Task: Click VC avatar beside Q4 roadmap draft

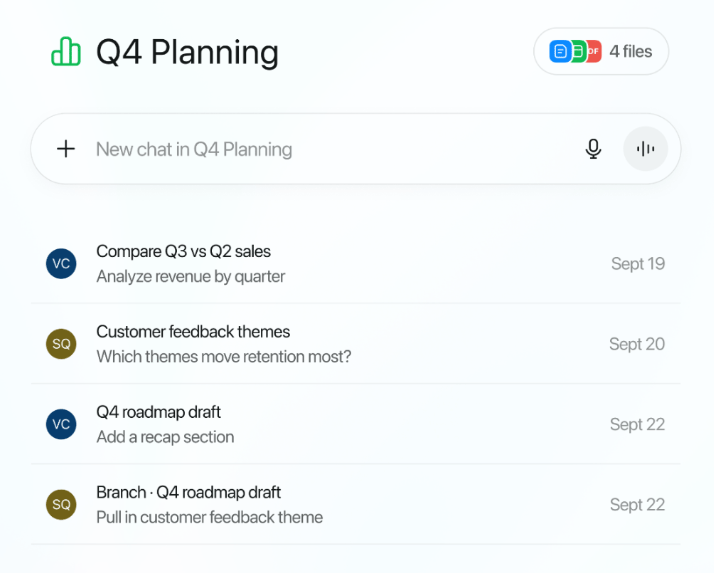Action: tap(61, 424)
